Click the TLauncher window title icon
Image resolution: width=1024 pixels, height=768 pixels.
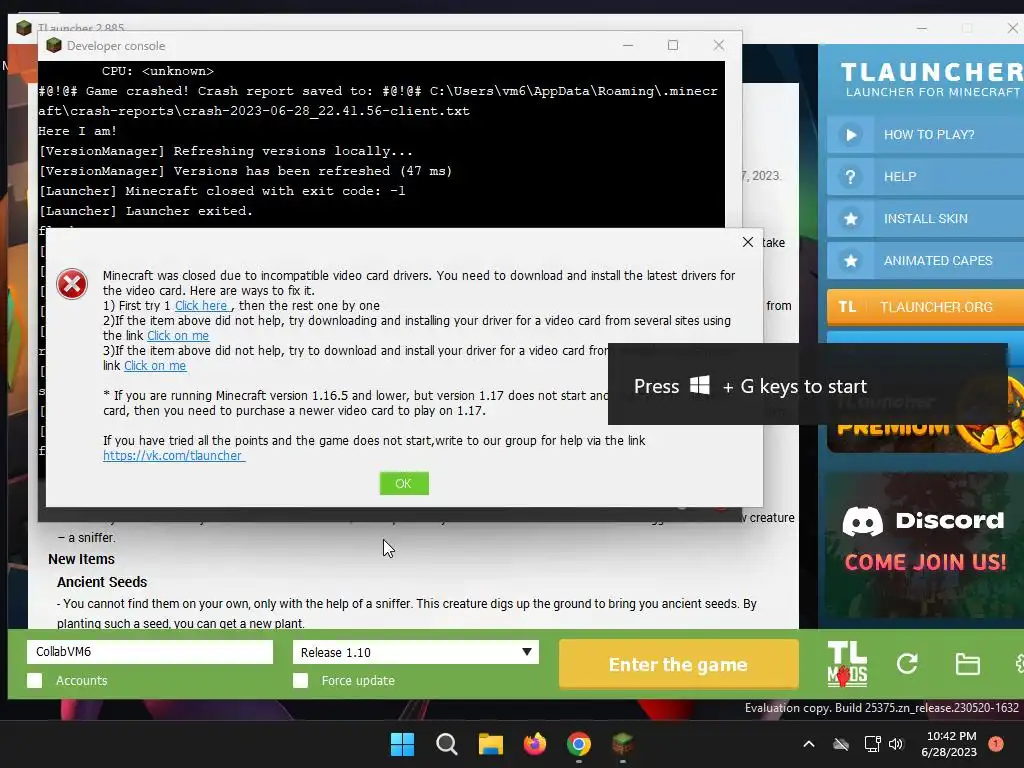pos(24,28)
